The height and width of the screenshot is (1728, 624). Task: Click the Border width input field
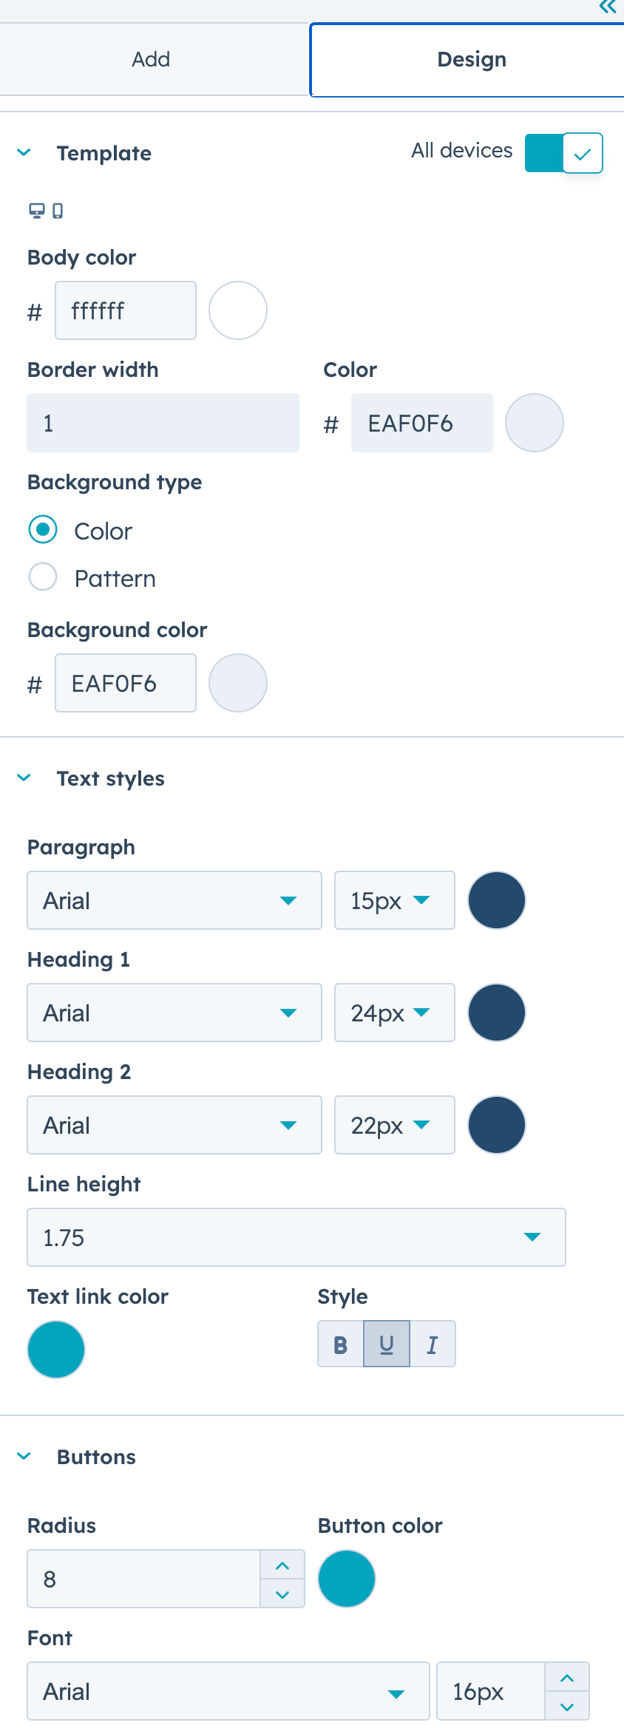click(163, 422)
